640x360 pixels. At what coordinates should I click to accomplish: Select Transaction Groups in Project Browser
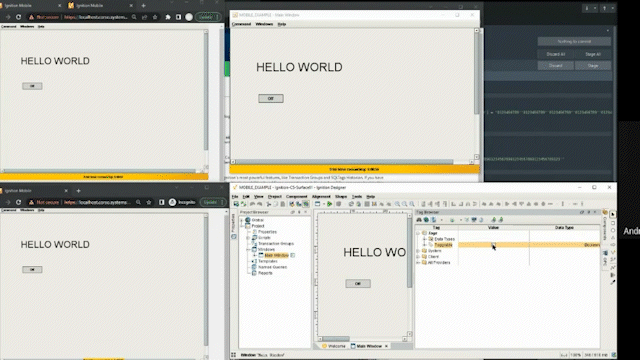point(276,243)
